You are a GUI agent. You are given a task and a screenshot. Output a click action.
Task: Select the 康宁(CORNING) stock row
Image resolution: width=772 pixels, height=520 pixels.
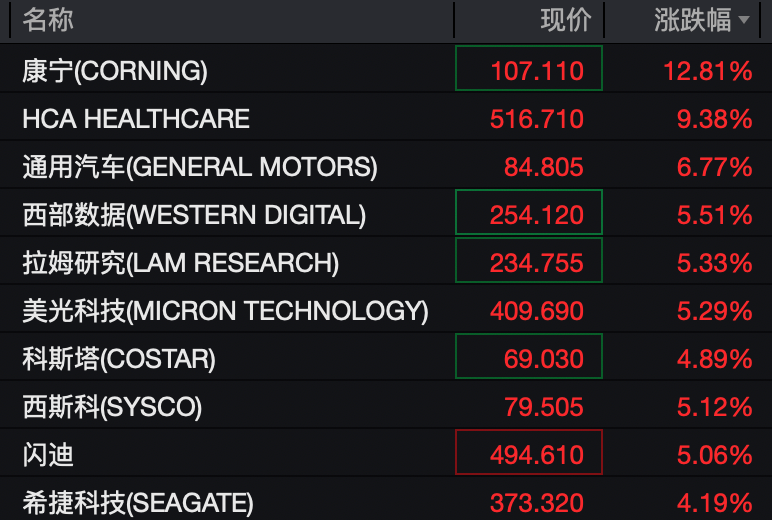[115, 71]
